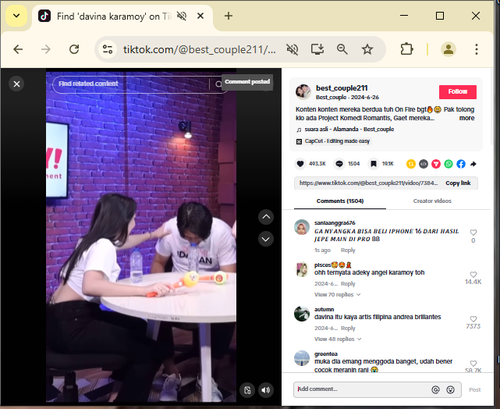
Task: Open Chrome extensions puzzle icon
Action: click(407, 49)
